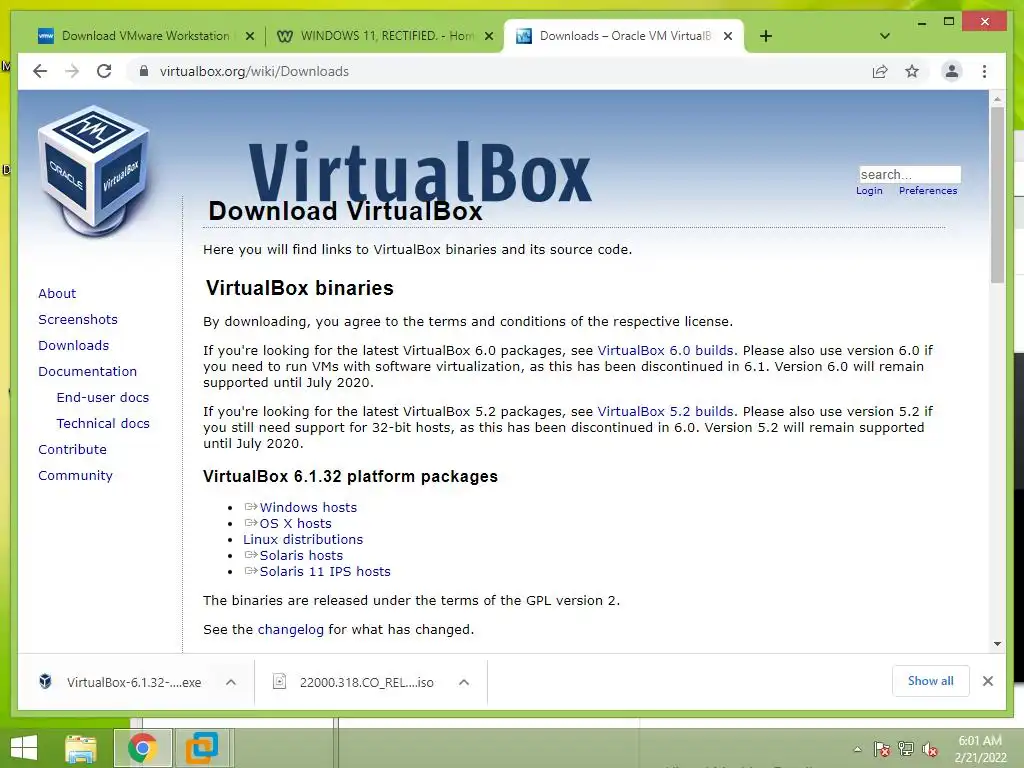Viewport: 1024px width, 768px height.
Task: Open File Explorer from taskbar
Action: (80, 748)
